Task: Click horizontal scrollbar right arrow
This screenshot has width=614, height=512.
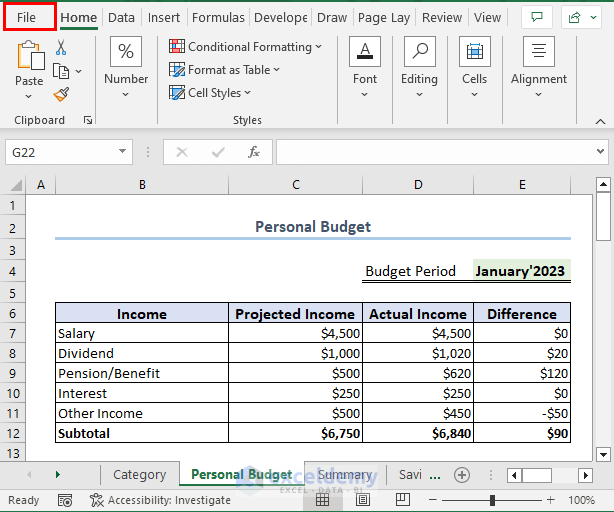Action: (x=585, y=475)
